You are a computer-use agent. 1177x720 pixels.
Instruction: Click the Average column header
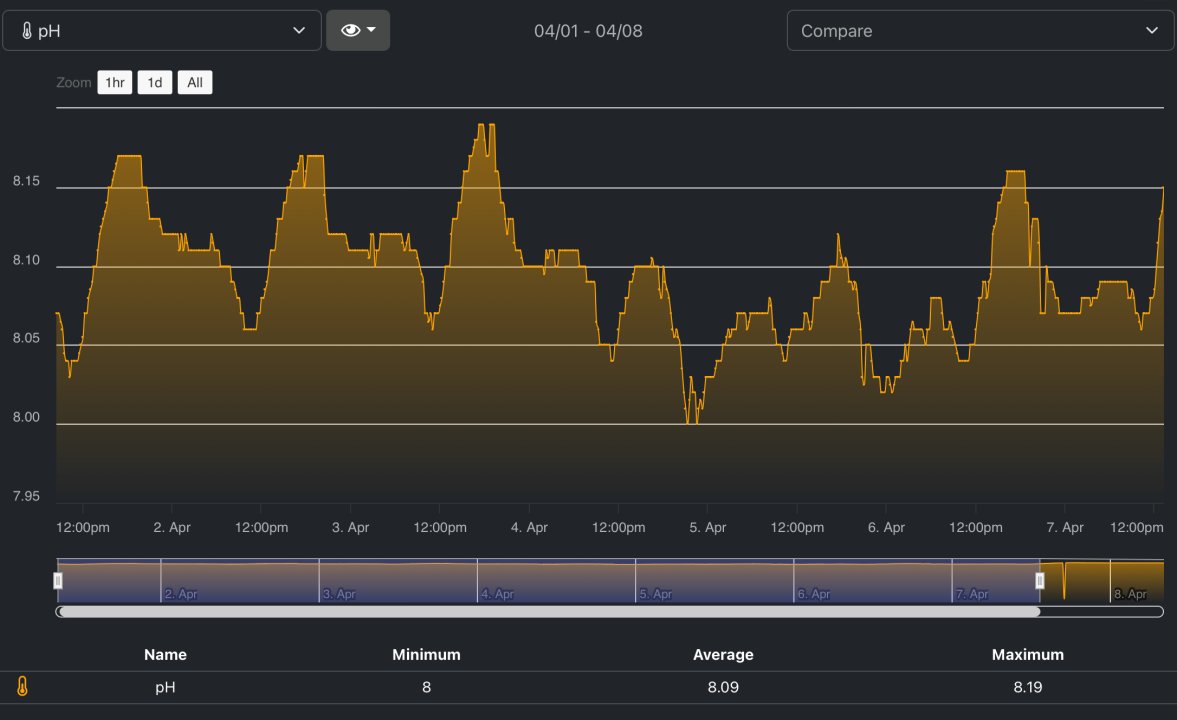pyautogui.click(x=723, y=655)
